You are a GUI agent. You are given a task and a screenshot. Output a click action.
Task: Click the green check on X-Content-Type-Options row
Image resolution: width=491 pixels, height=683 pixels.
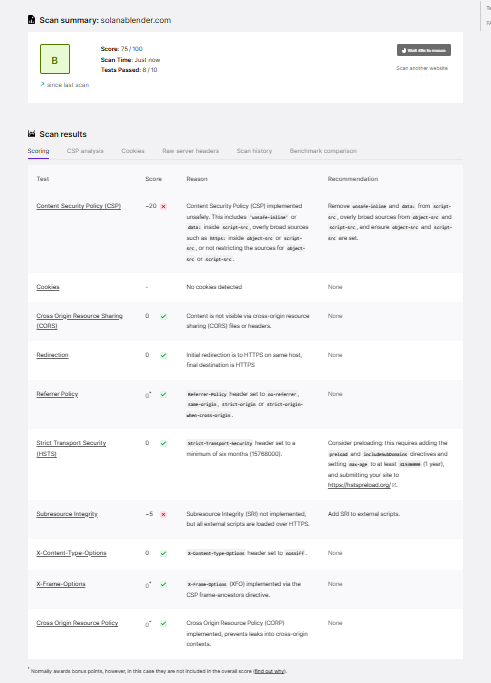(163, 553)
